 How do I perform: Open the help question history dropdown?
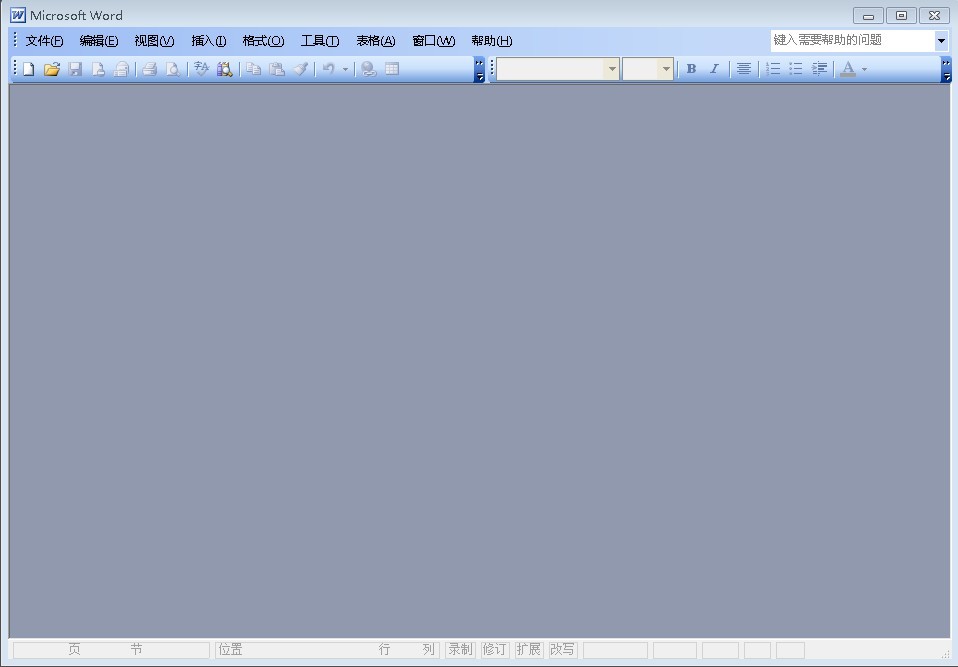coord(942,41)
